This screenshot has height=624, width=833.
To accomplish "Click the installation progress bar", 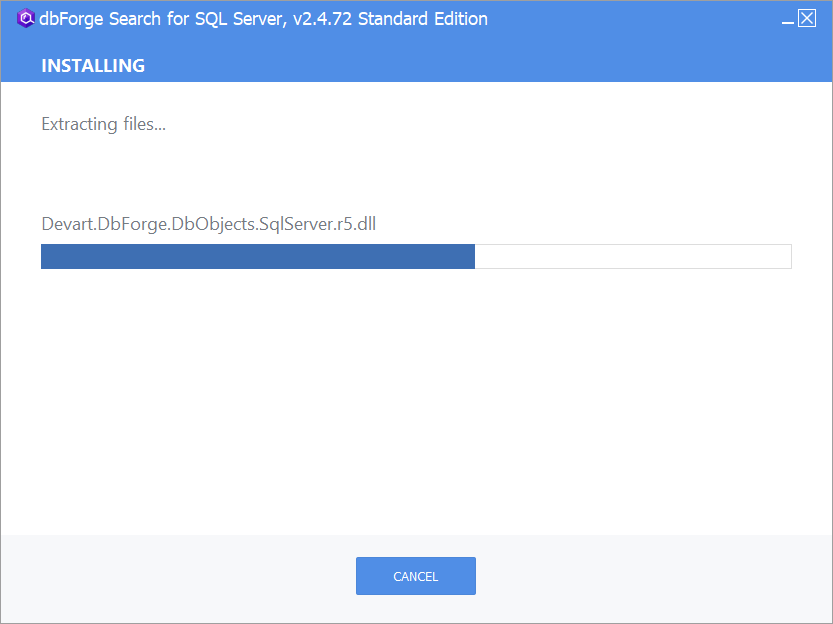I will tap(416, 257).
